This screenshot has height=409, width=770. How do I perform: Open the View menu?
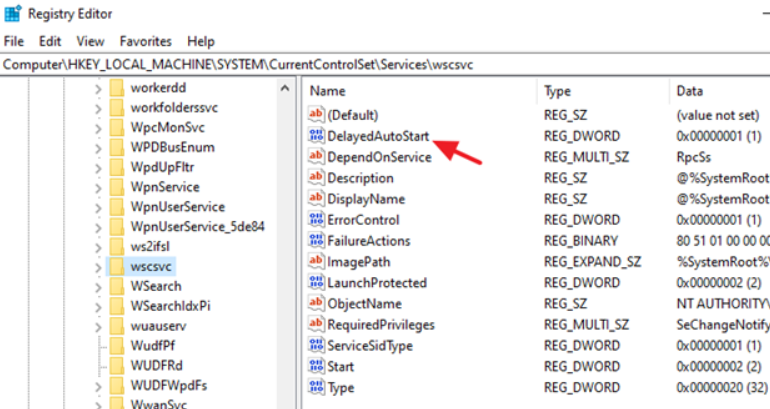point(90,41)
